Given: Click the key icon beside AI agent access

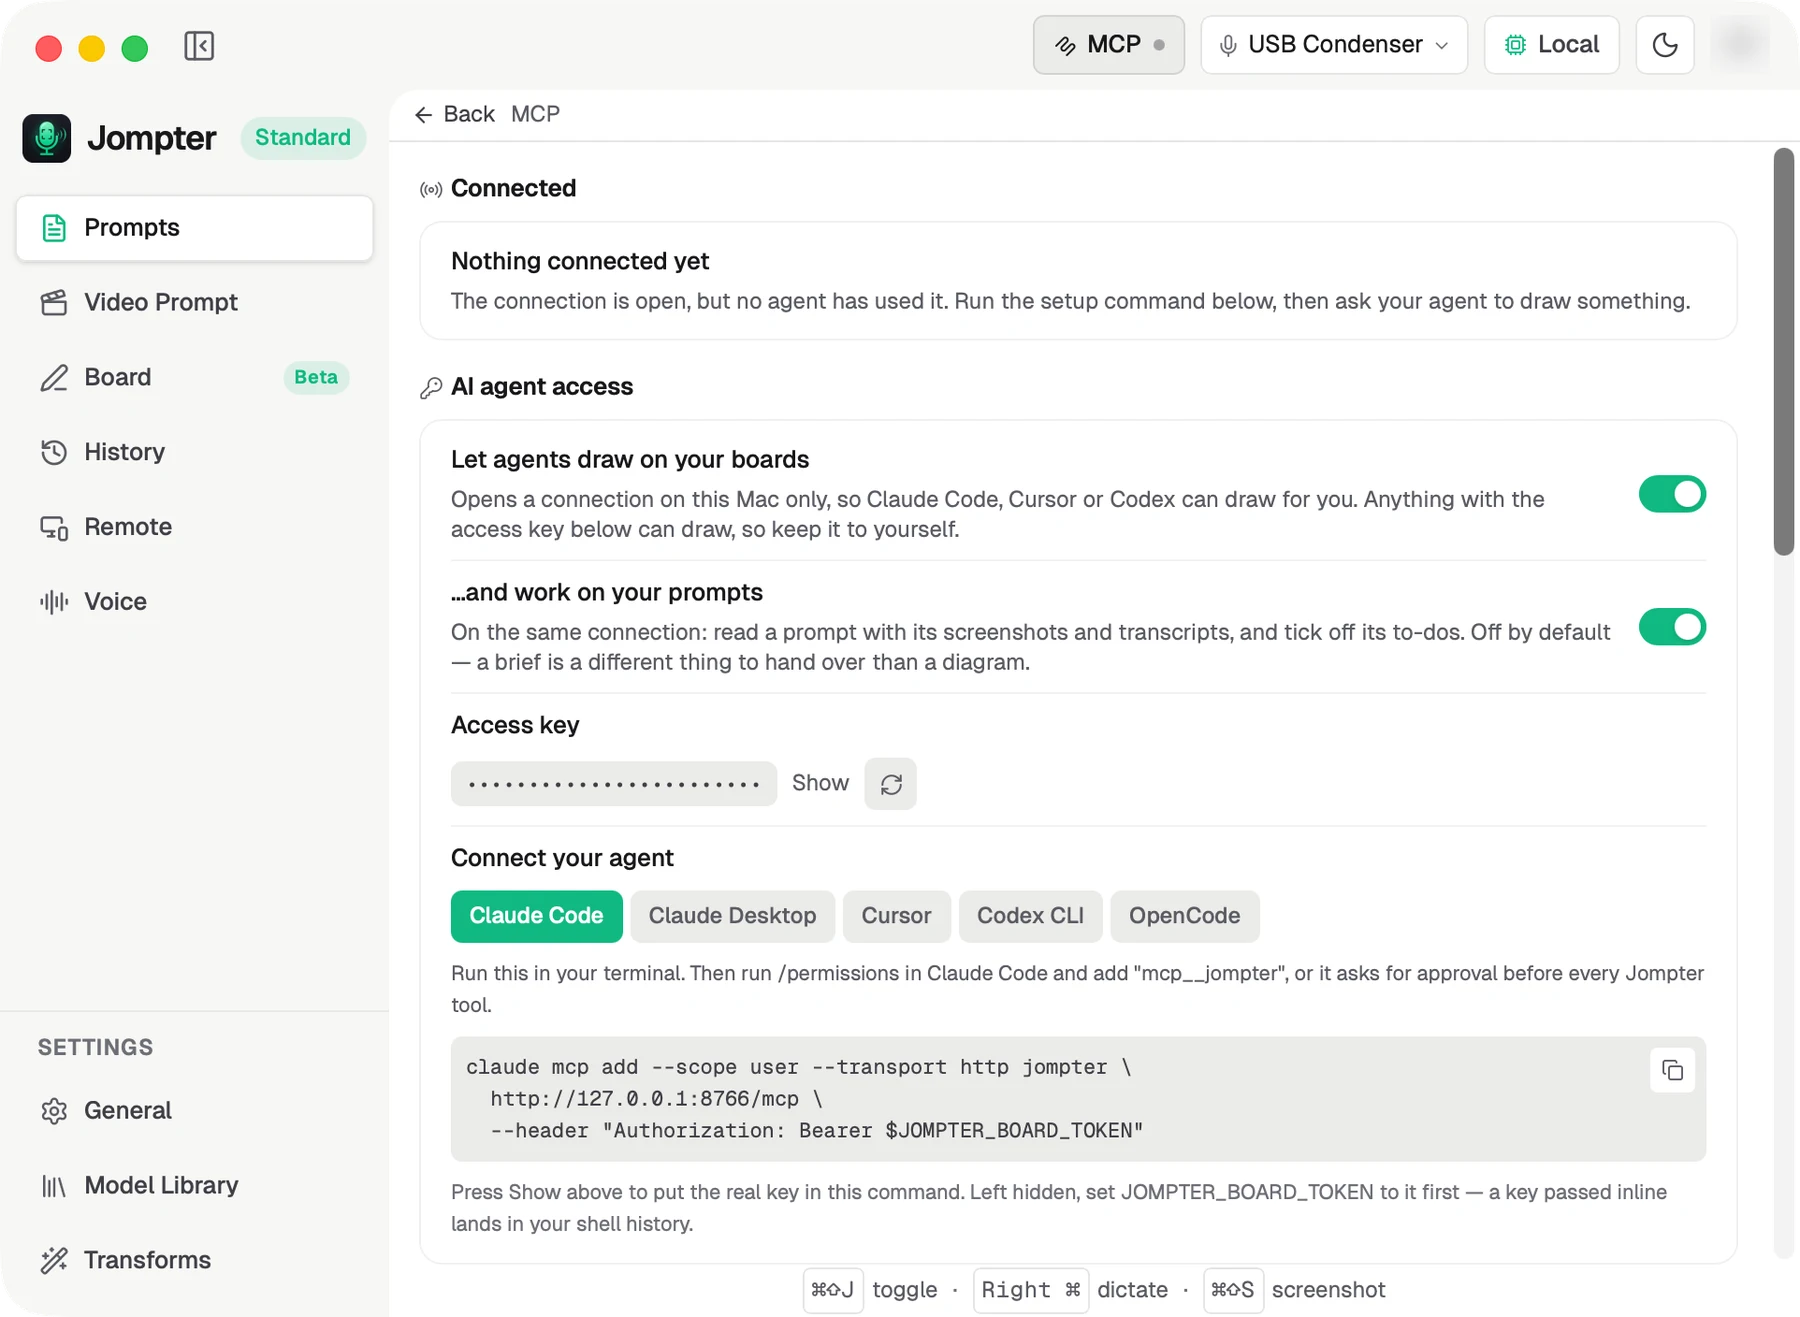Looking at the screenshot, I should pos(431,388).
